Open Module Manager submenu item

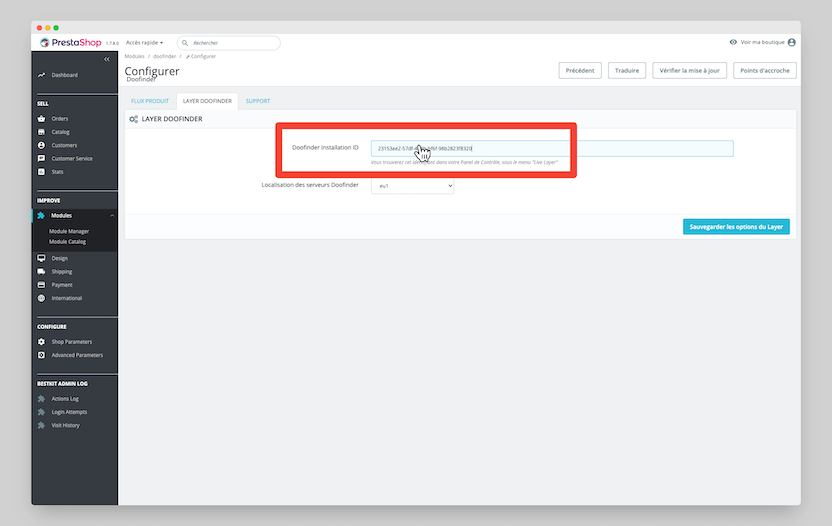click(x=69, y=231)
